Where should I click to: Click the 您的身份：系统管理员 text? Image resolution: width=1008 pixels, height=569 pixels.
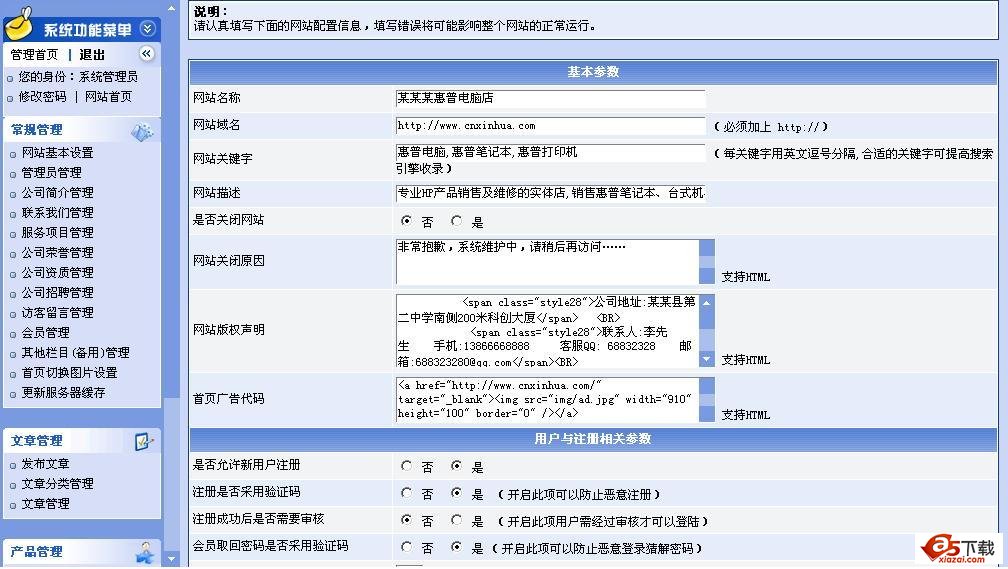pos(78,77)
